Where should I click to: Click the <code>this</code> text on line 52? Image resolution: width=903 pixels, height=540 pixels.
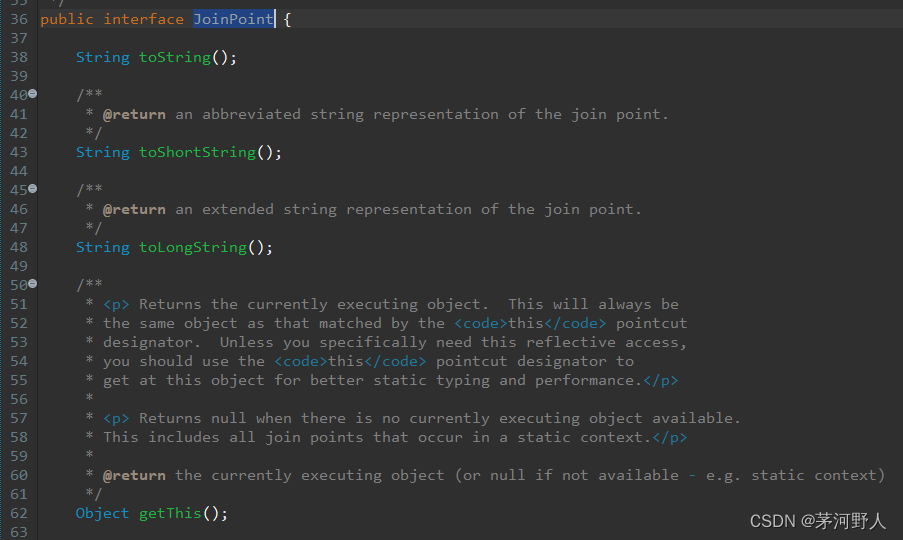tap(530, 323)
